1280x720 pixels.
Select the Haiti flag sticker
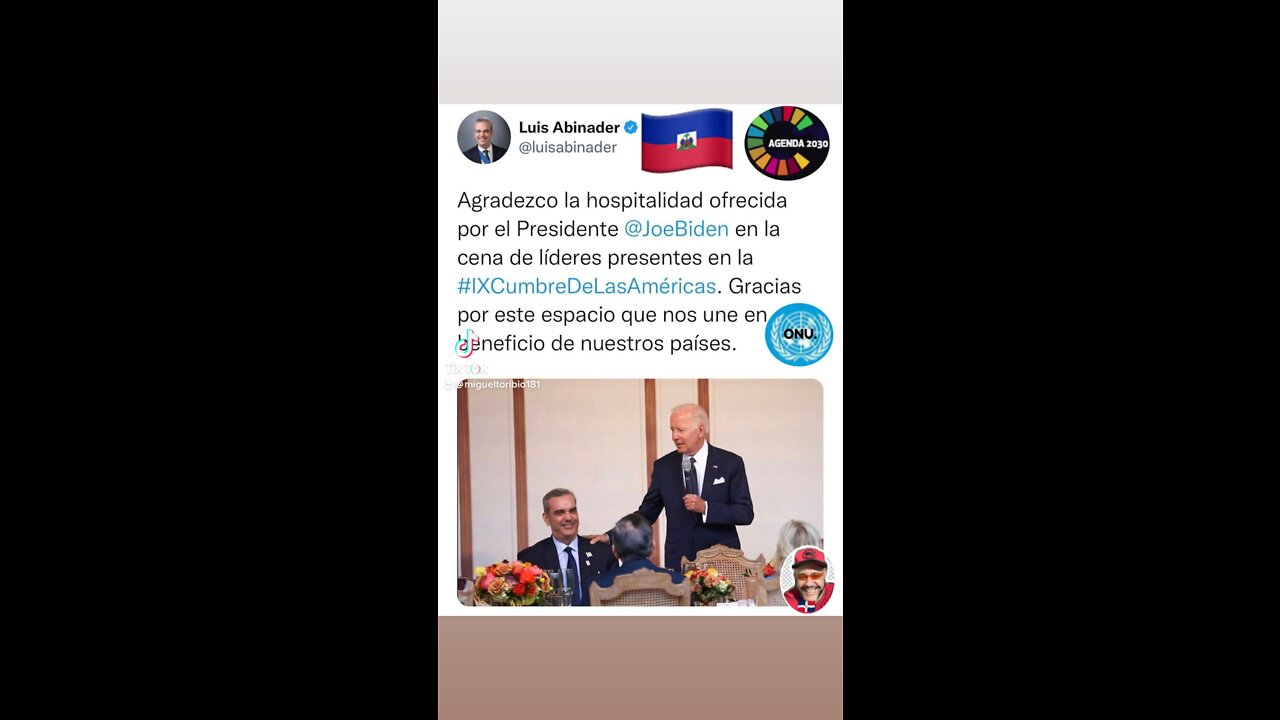pos(687,141)
